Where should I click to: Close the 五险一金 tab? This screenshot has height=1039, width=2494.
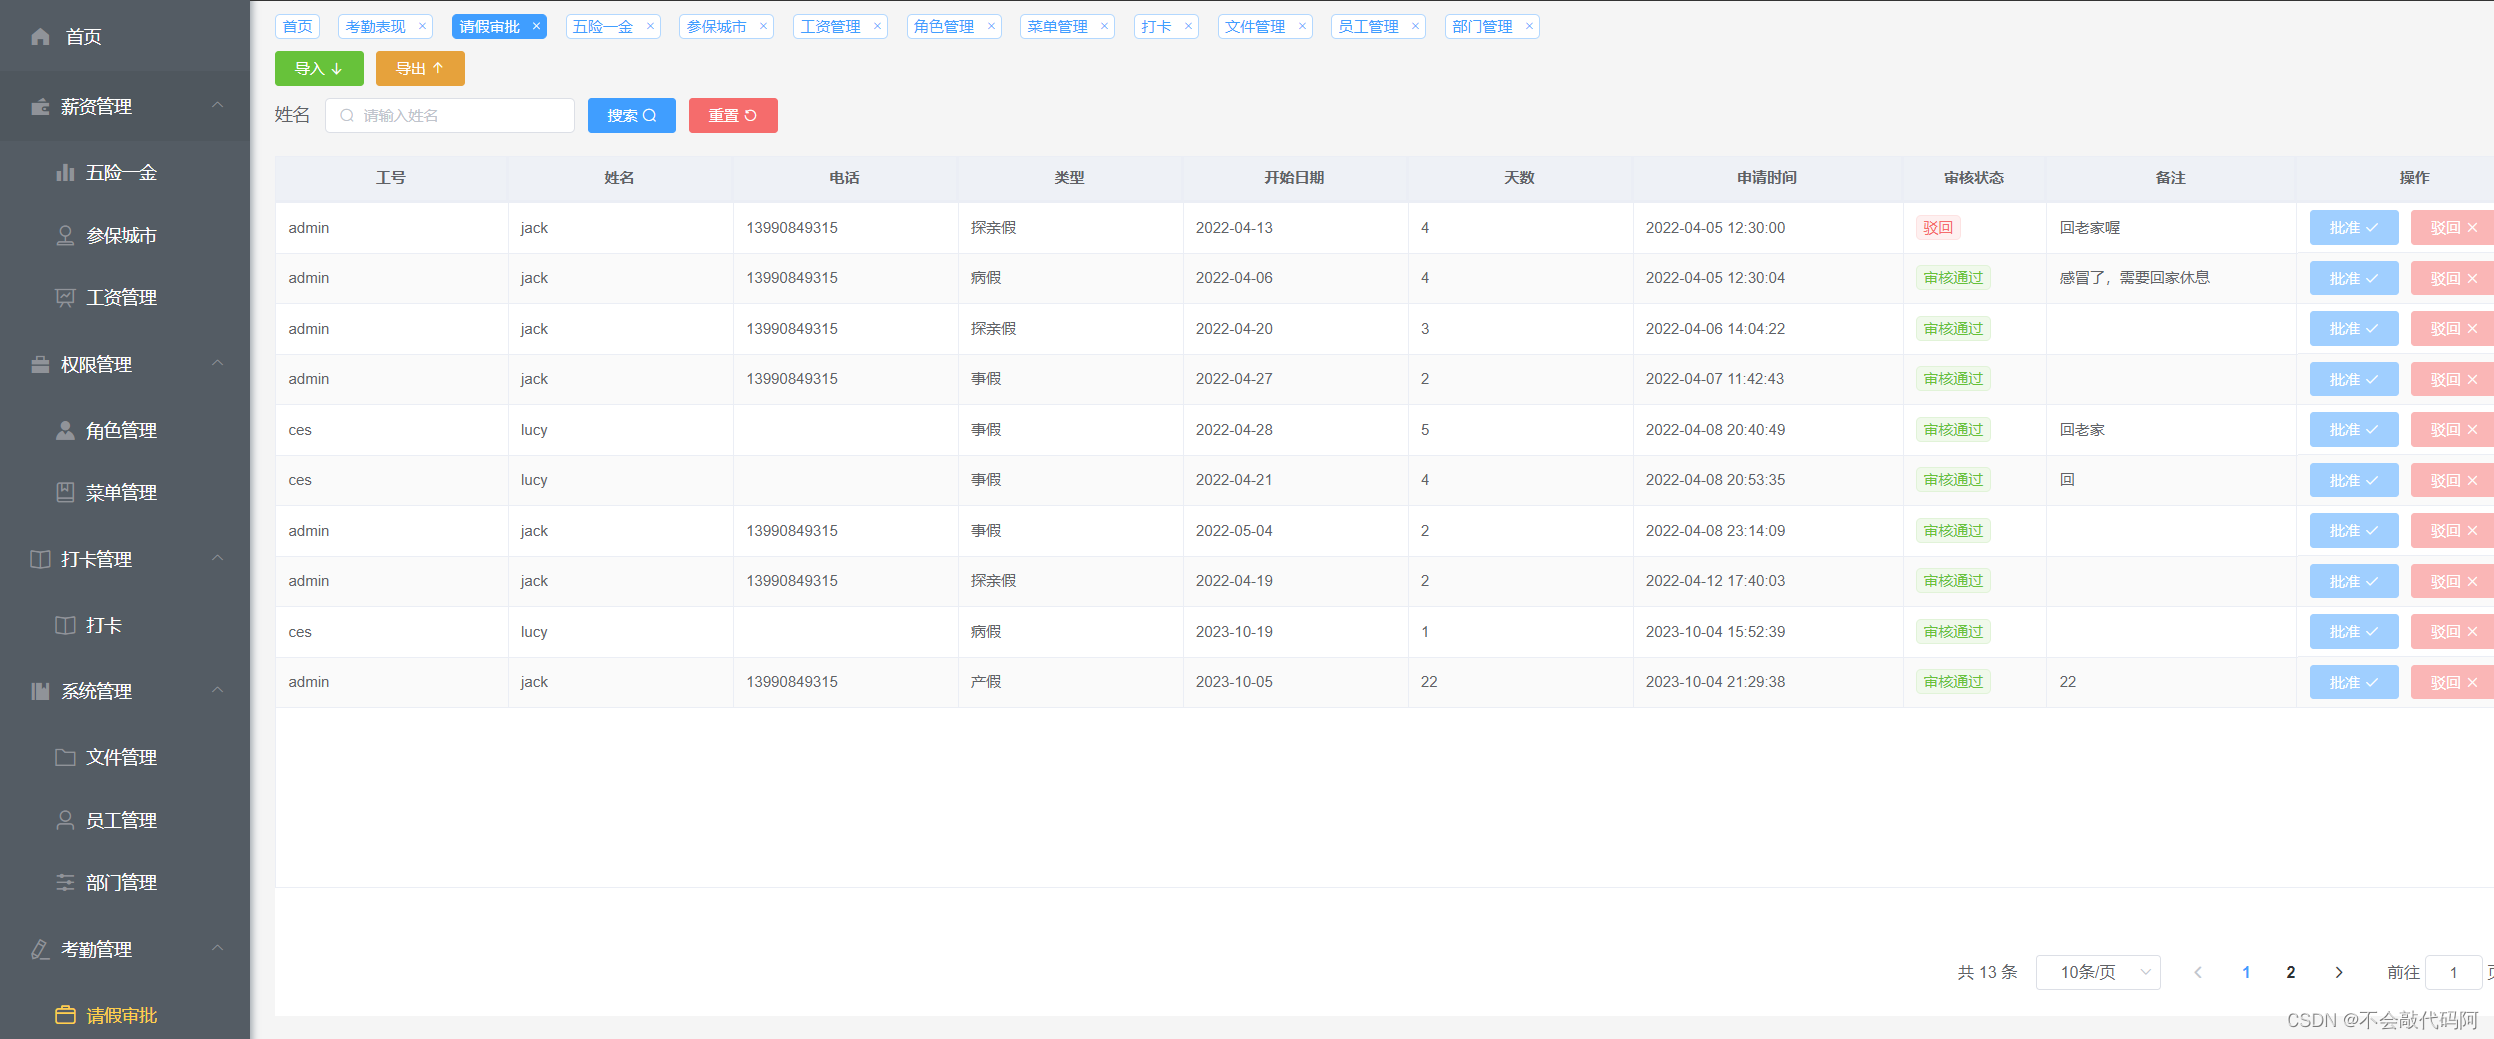650,27
